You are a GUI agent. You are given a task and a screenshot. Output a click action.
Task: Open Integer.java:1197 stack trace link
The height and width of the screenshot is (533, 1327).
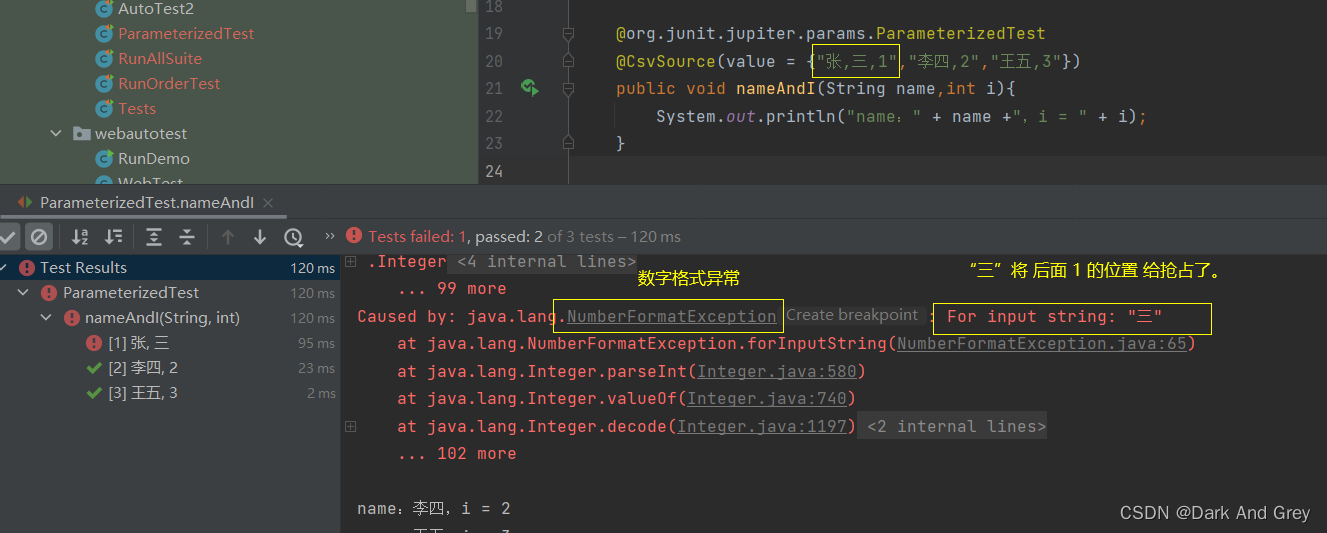point(761,426)
